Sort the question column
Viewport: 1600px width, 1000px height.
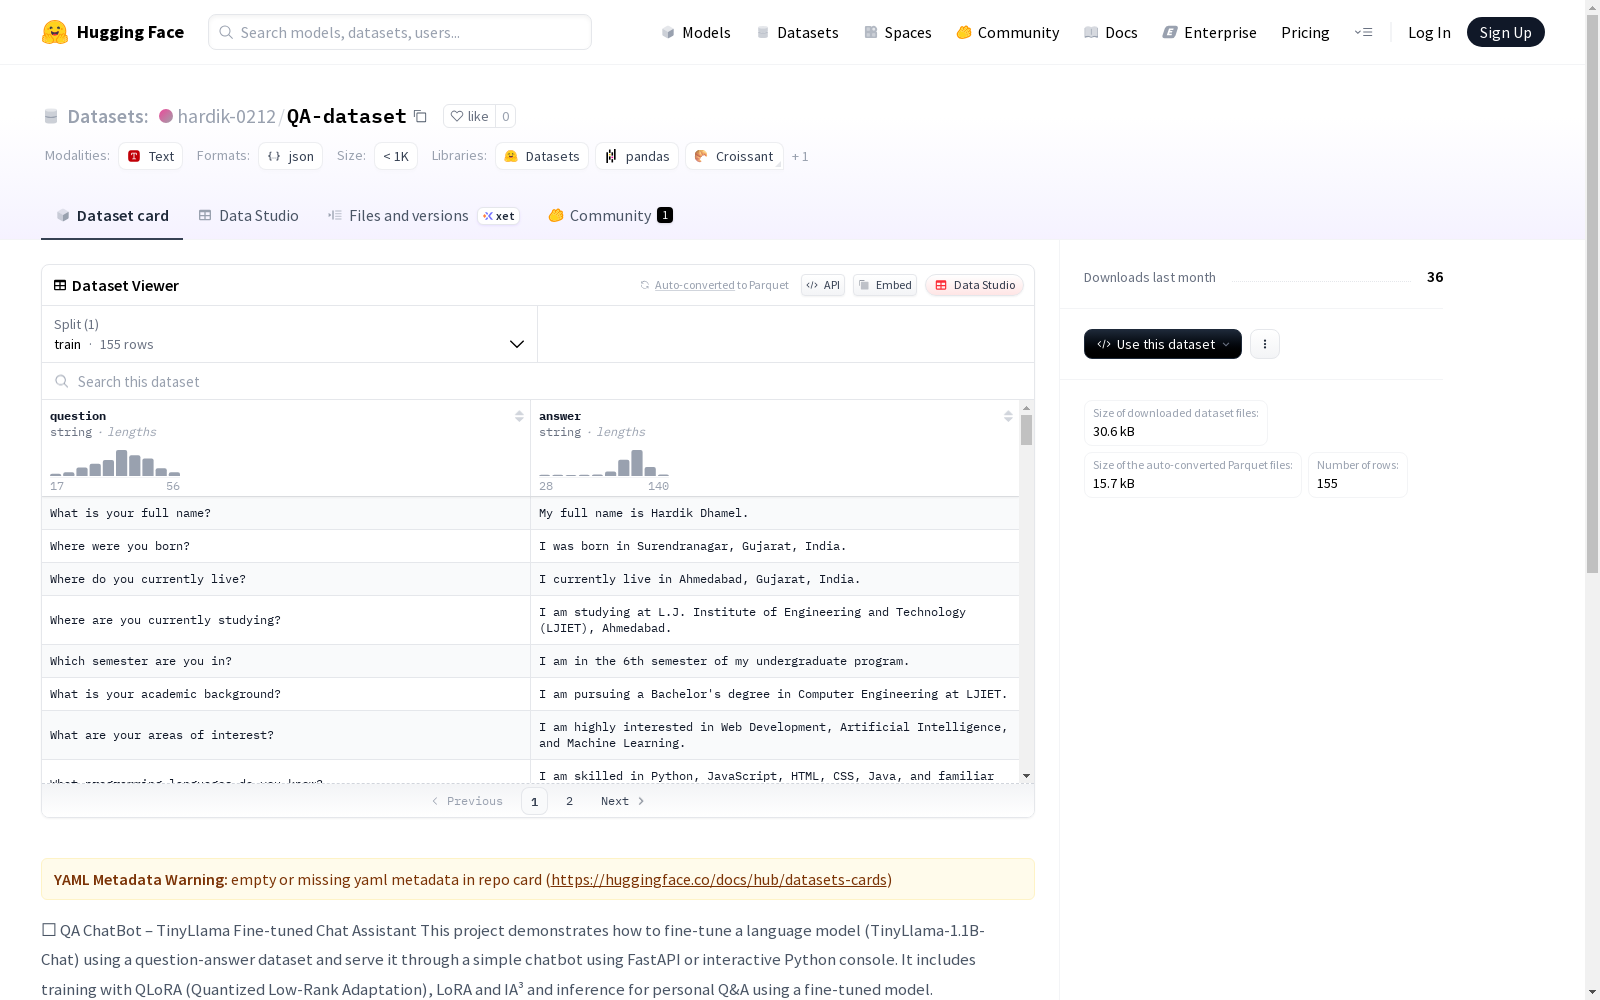[x=519, y=416]
